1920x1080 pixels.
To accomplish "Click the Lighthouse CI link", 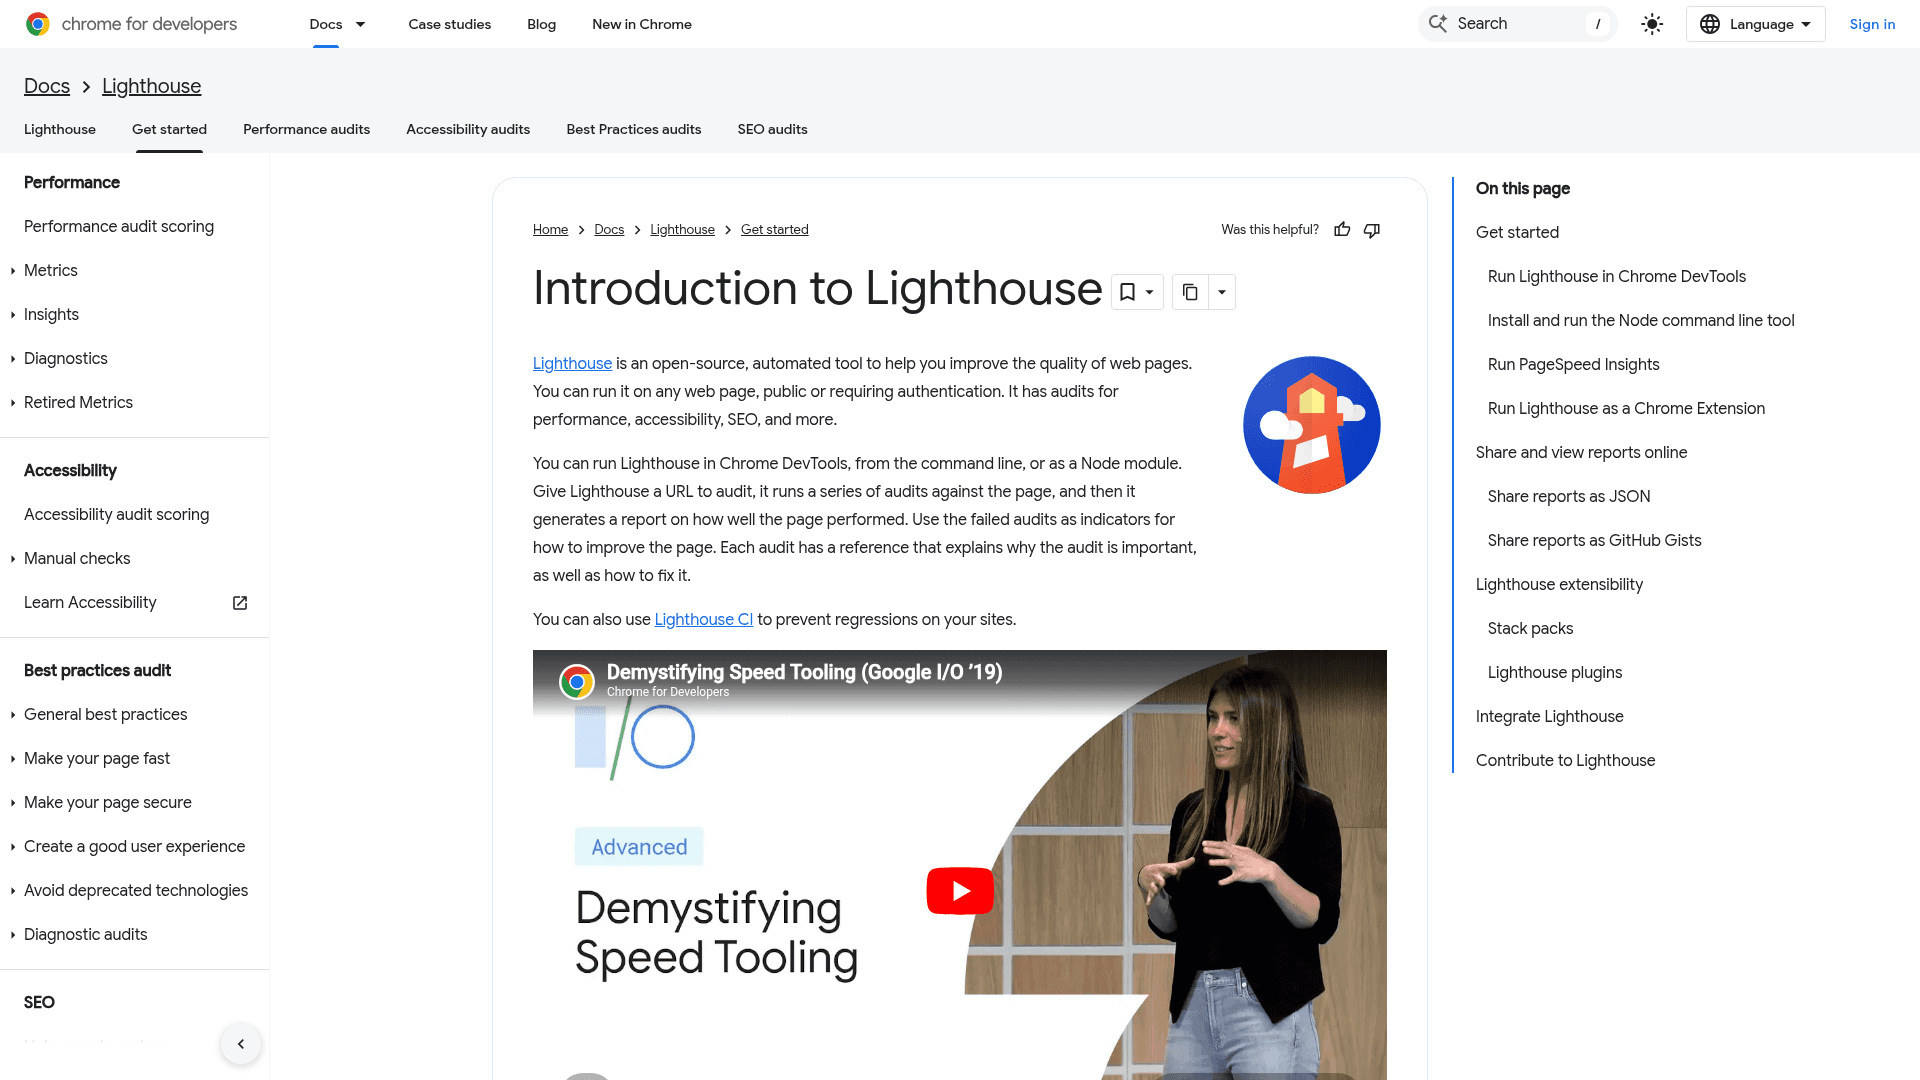I will point(703,619).
